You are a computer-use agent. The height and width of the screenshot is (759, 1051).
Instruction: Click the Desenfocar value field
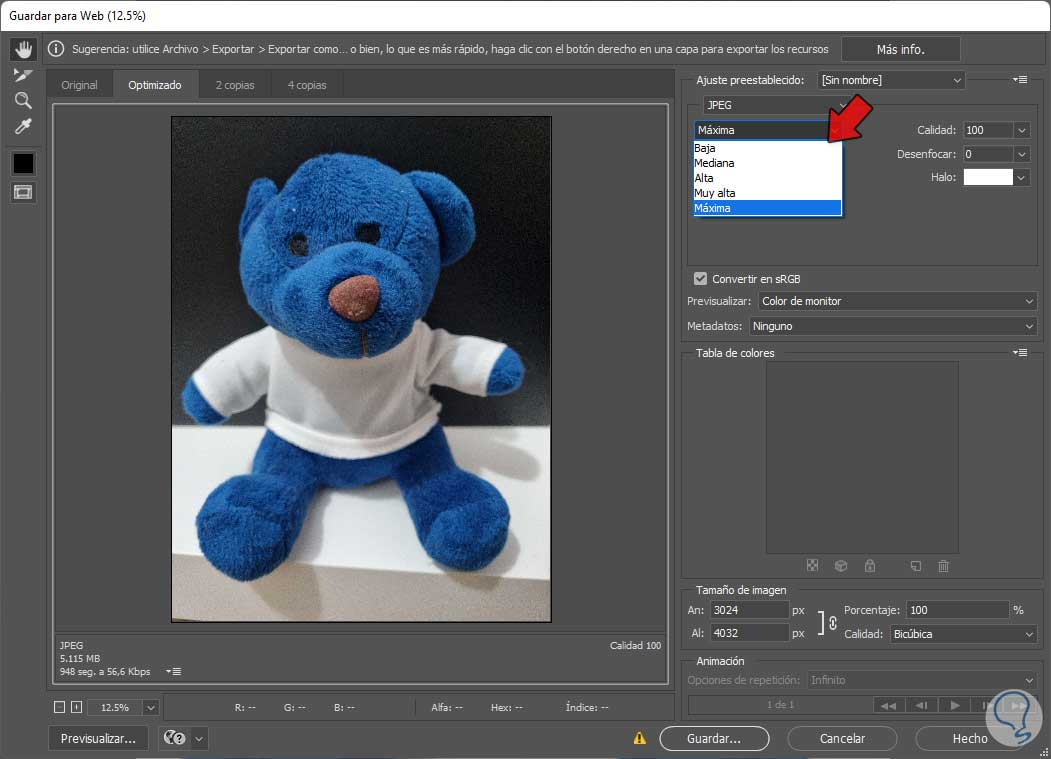pyautogui.click(x=988, y=154)
